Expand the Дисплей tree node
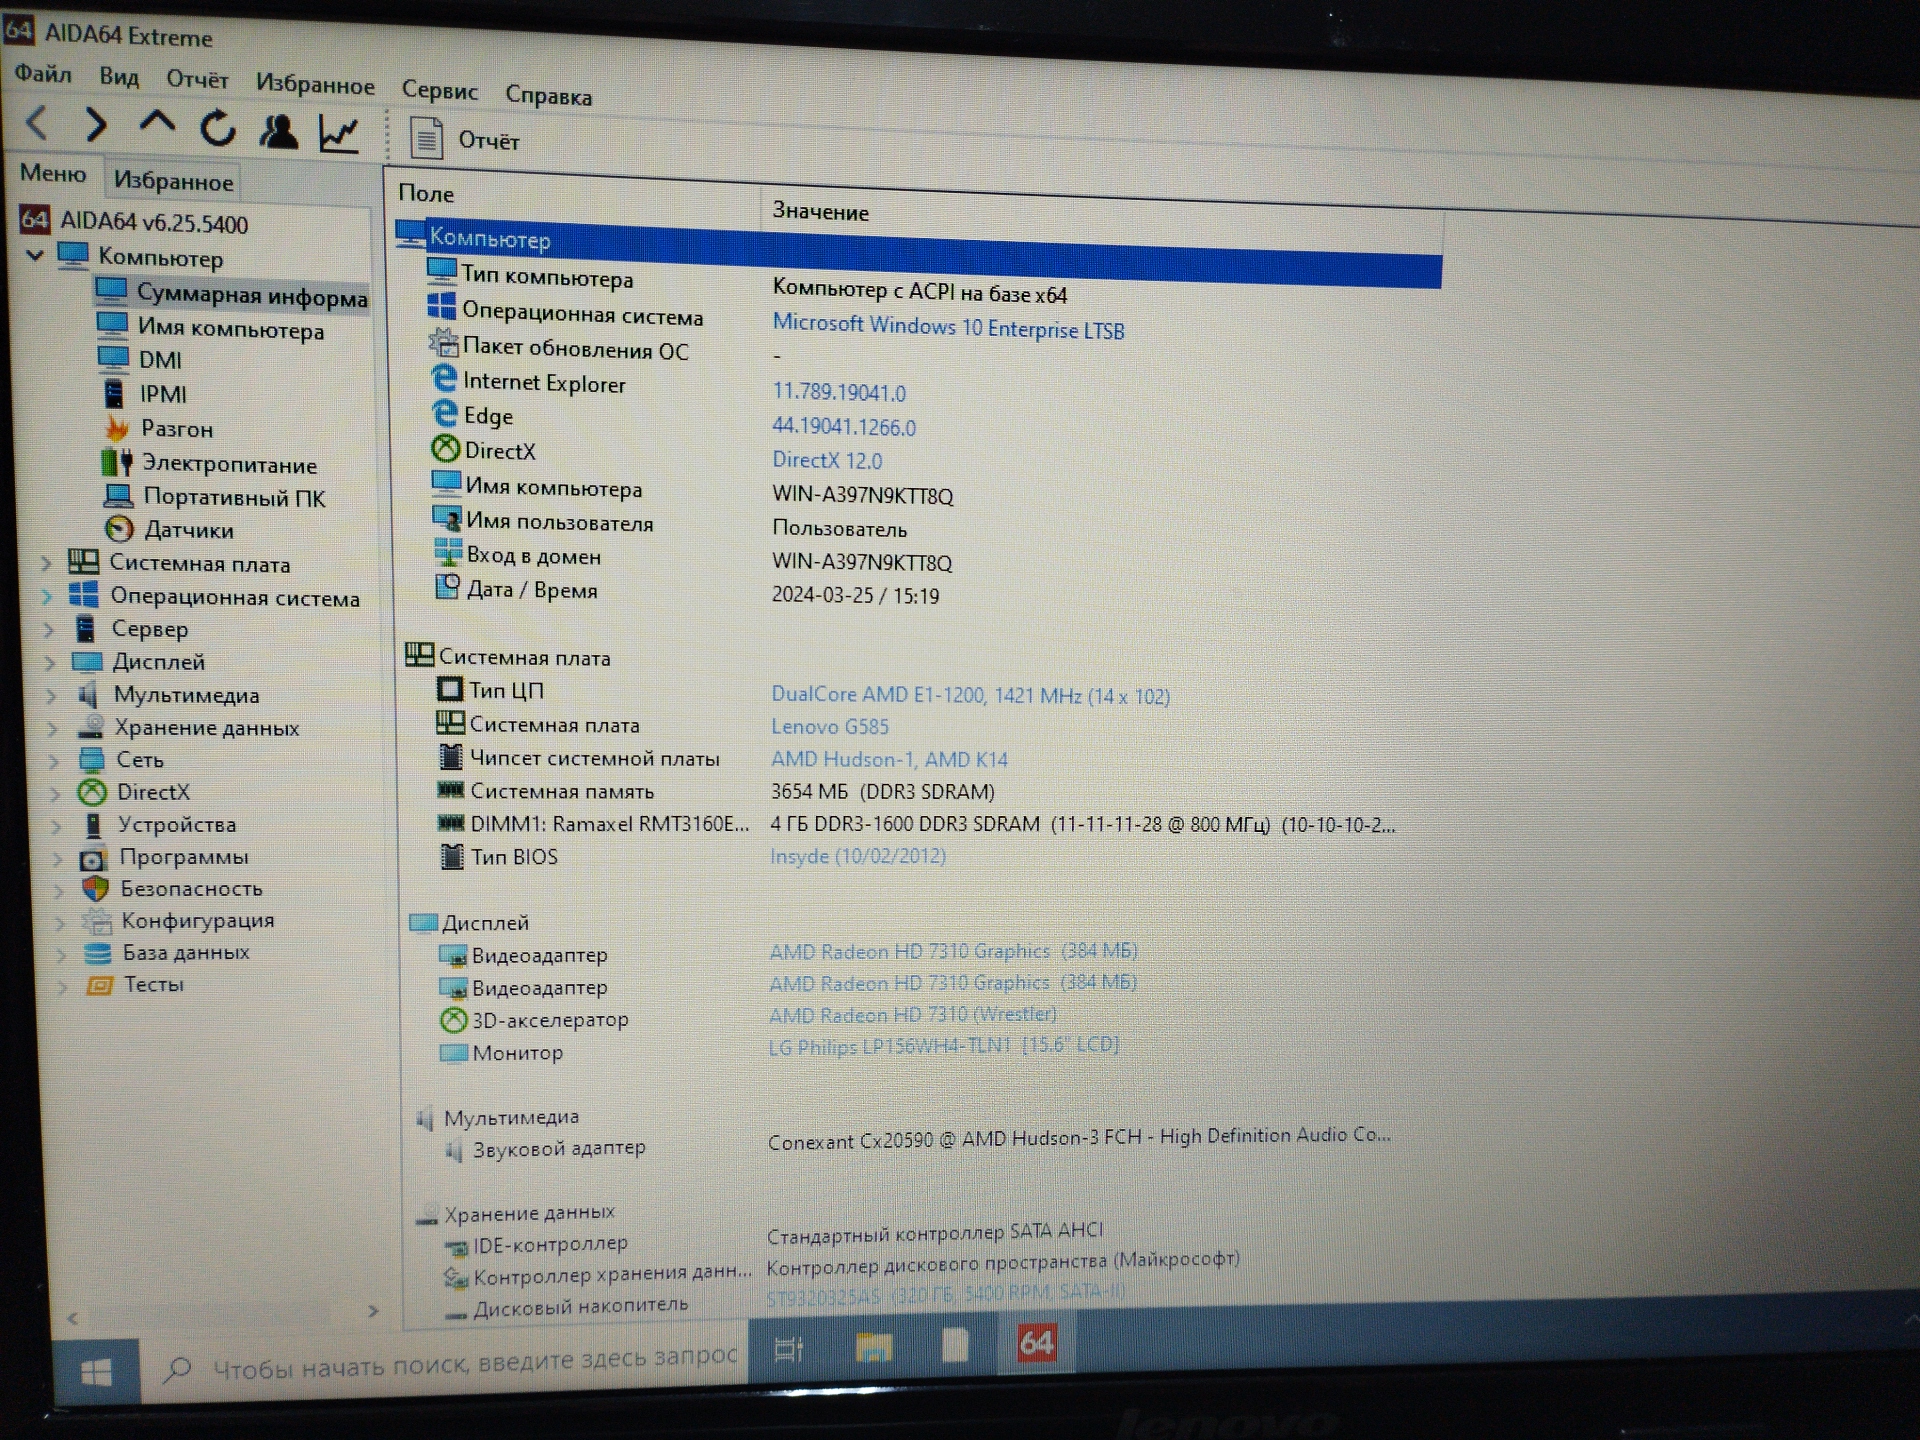Viewport: 1920px width, 1440px height. coord(50,662)
